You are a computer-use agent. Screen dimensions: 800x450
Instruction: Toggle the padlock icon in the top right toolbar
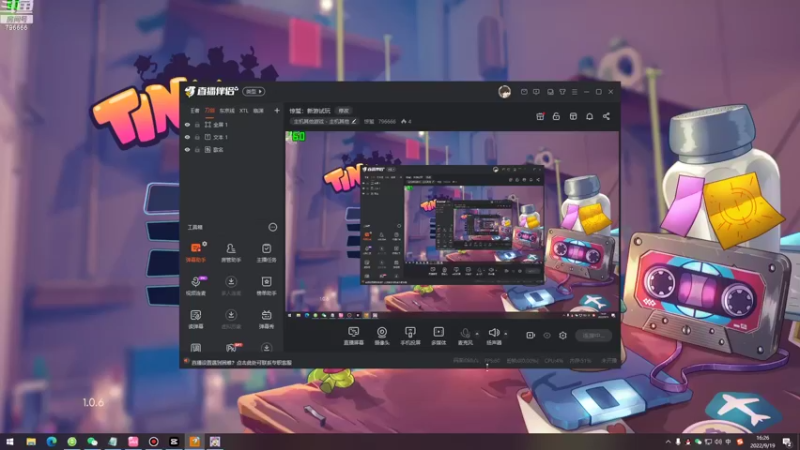557,116
